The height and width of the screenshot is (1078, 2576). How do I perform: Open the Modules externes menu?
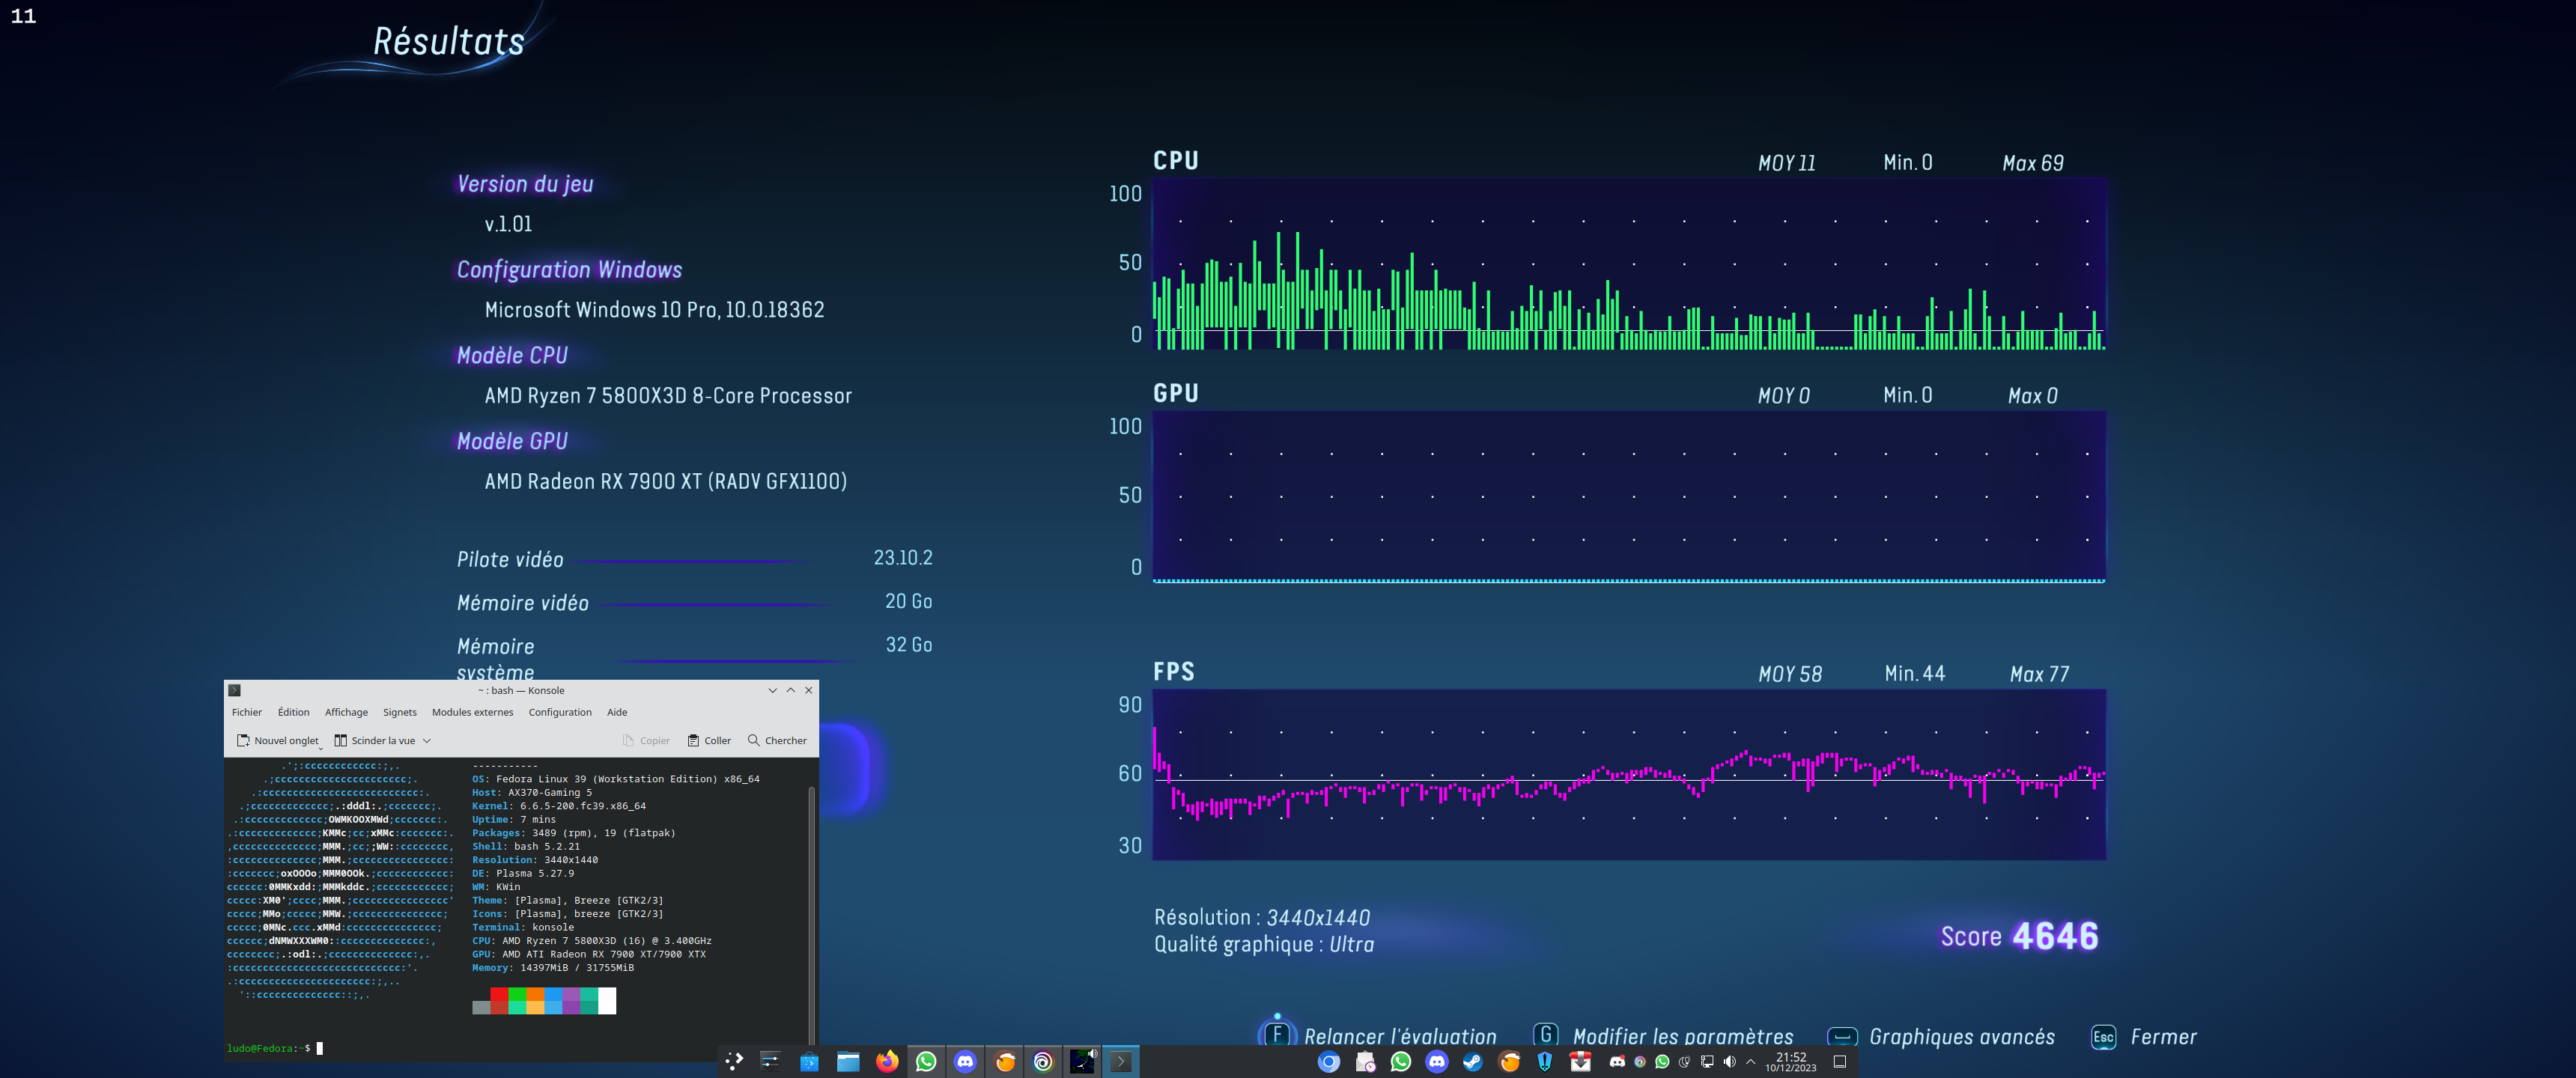tap(472, 712)
